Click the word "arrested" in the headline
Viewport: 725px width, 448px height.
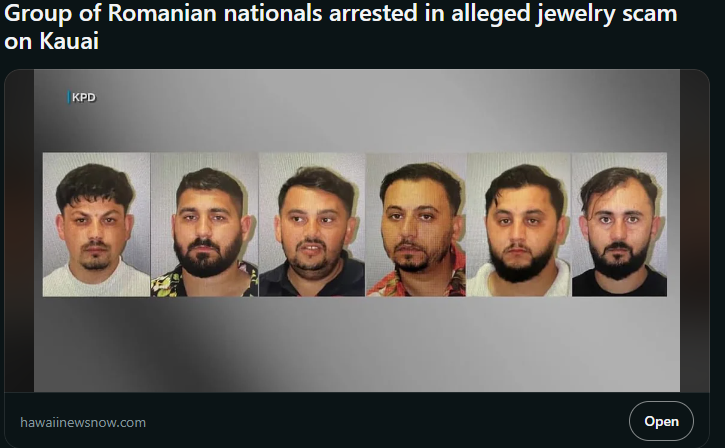pyautogui.click(x=374, y=12)
